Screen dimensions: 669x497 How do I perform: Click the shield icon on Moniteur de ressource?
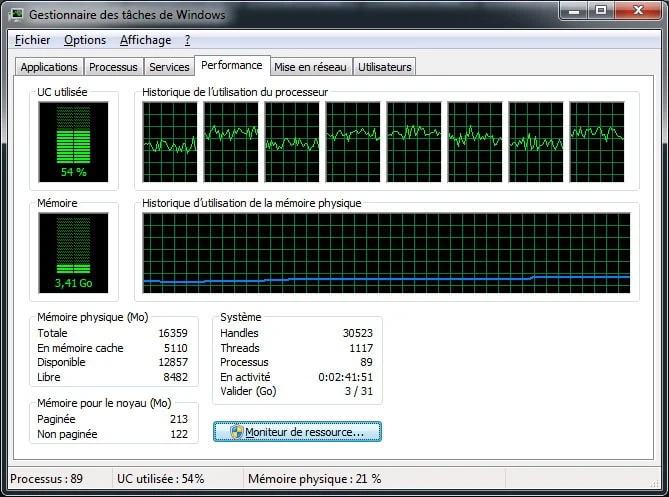tap(236, 432)
